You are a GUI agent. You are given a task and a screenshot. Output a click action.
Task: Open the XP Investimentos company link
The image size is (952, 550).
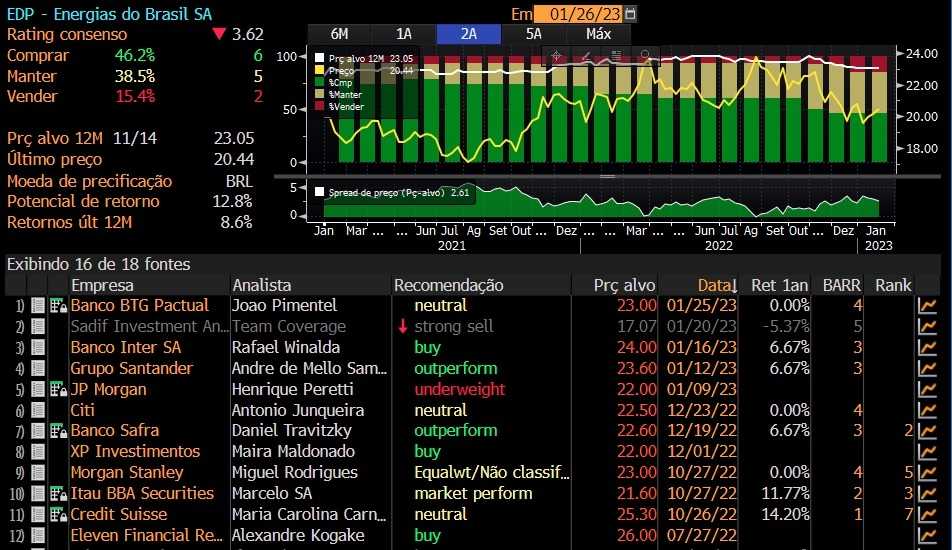135,452
